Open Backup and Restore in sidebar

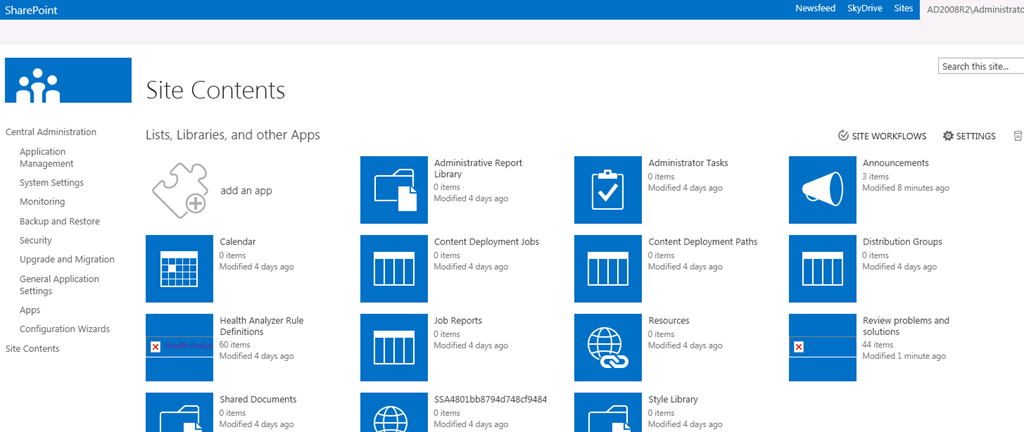click(59, 221)
